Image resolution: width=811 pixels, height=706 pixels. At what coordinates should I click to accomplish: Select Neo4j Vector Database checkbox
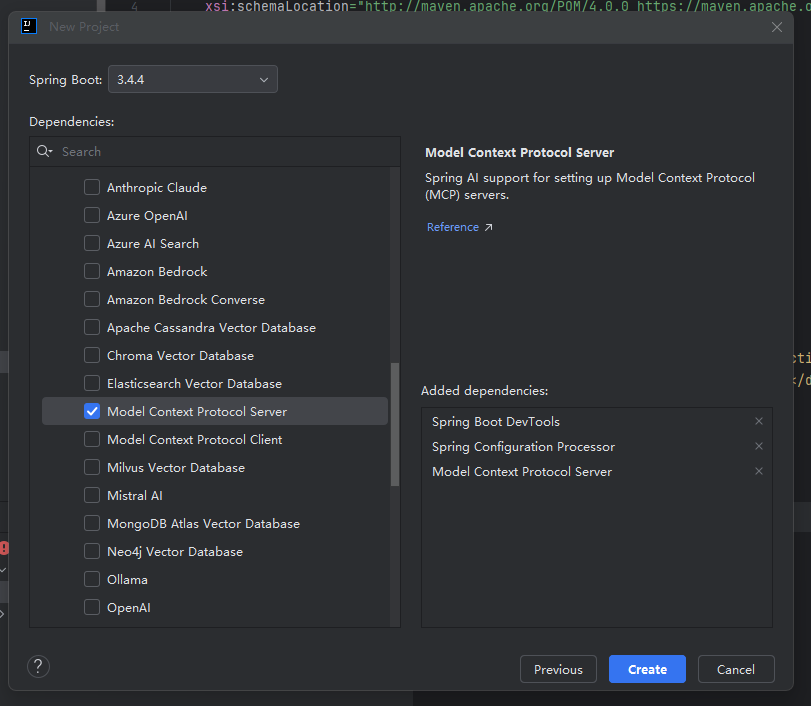(x=92, y=551)
